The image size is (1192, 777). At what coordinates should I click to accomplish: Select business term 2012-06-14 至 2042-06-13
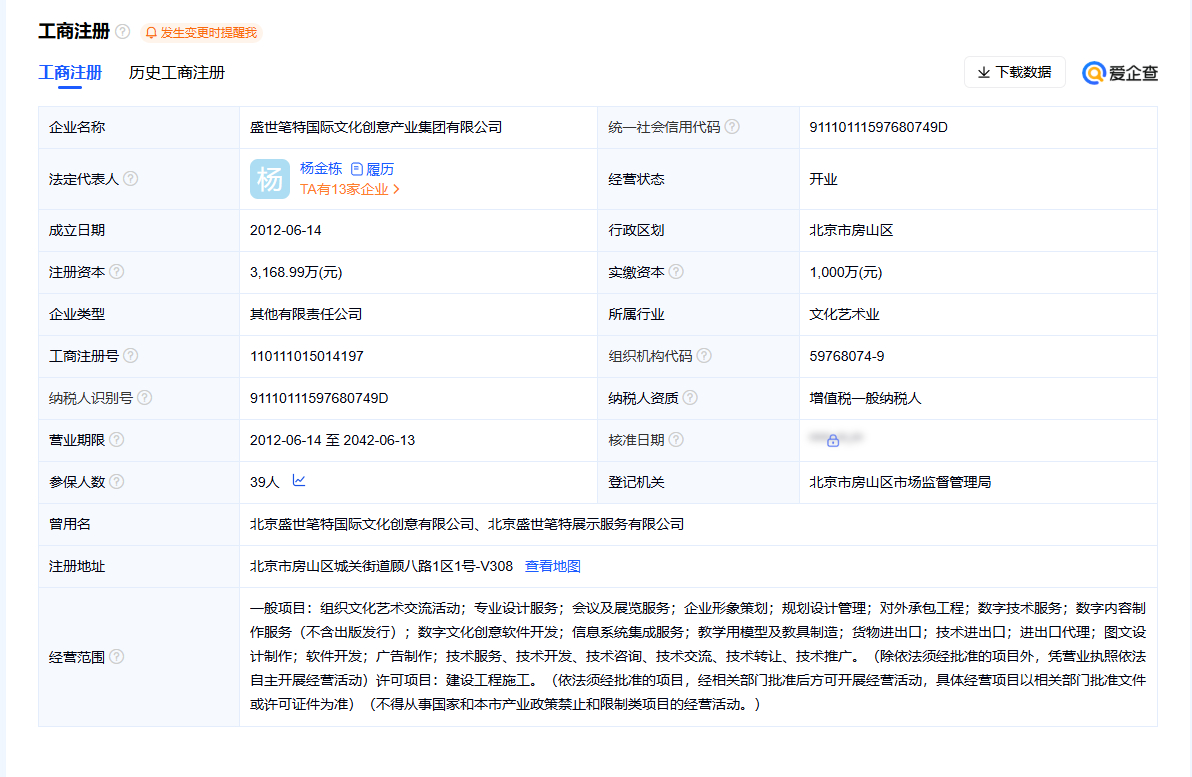point(332,440)
